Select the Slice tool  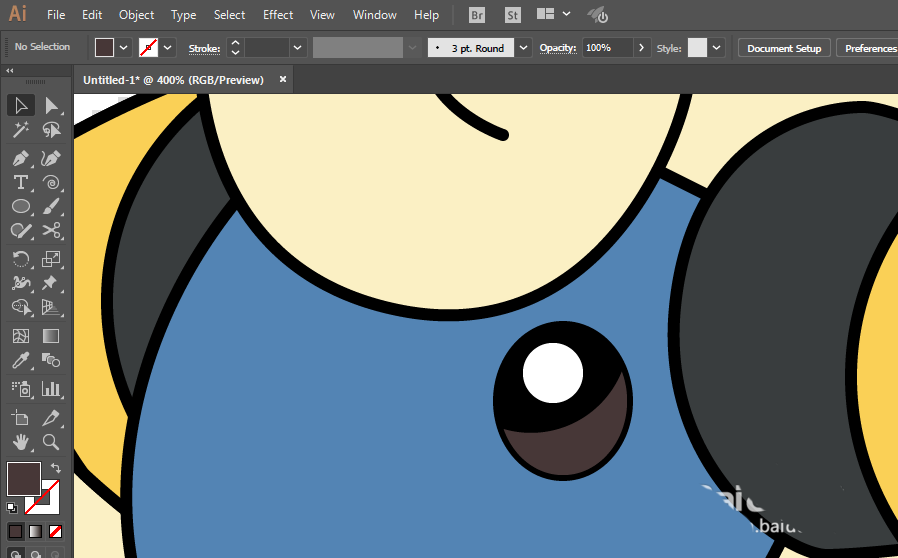(51, 418)
